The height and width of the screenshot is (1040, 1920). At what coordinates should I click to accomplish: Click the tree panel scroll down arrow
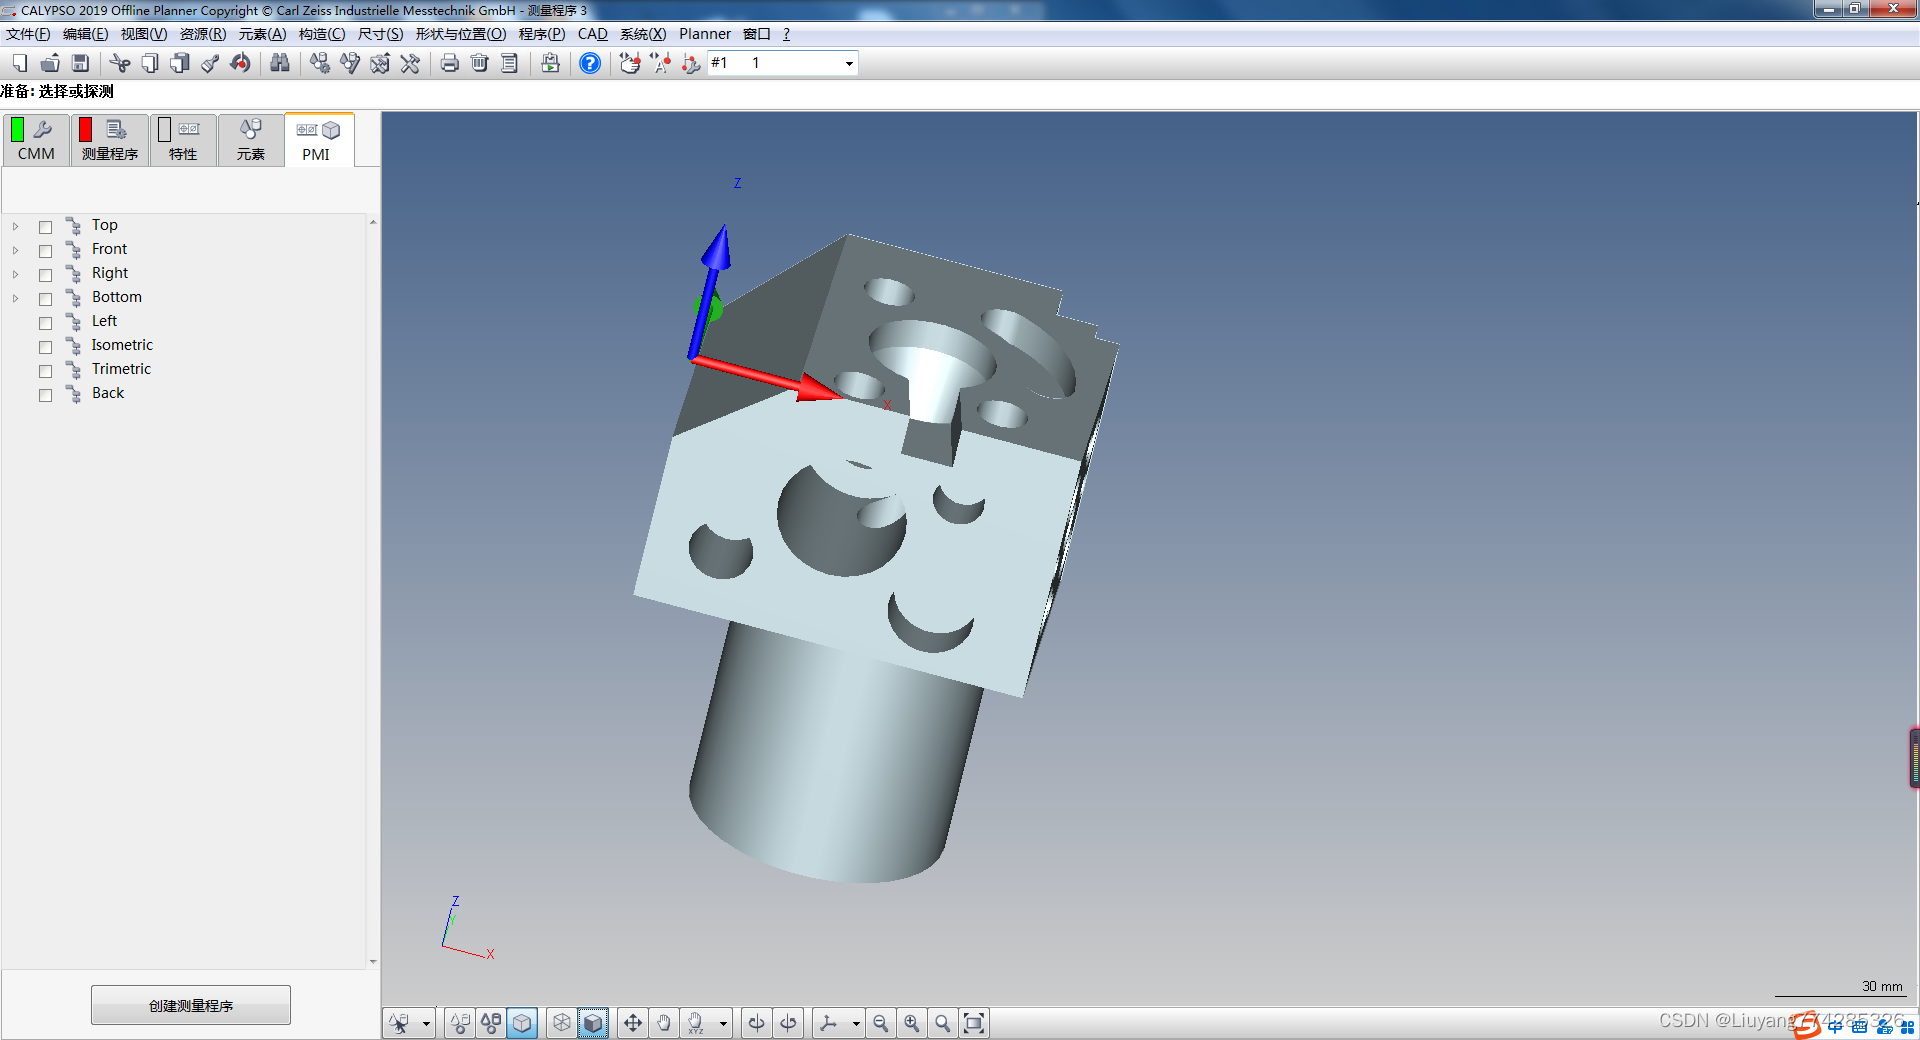click(373, 962)
